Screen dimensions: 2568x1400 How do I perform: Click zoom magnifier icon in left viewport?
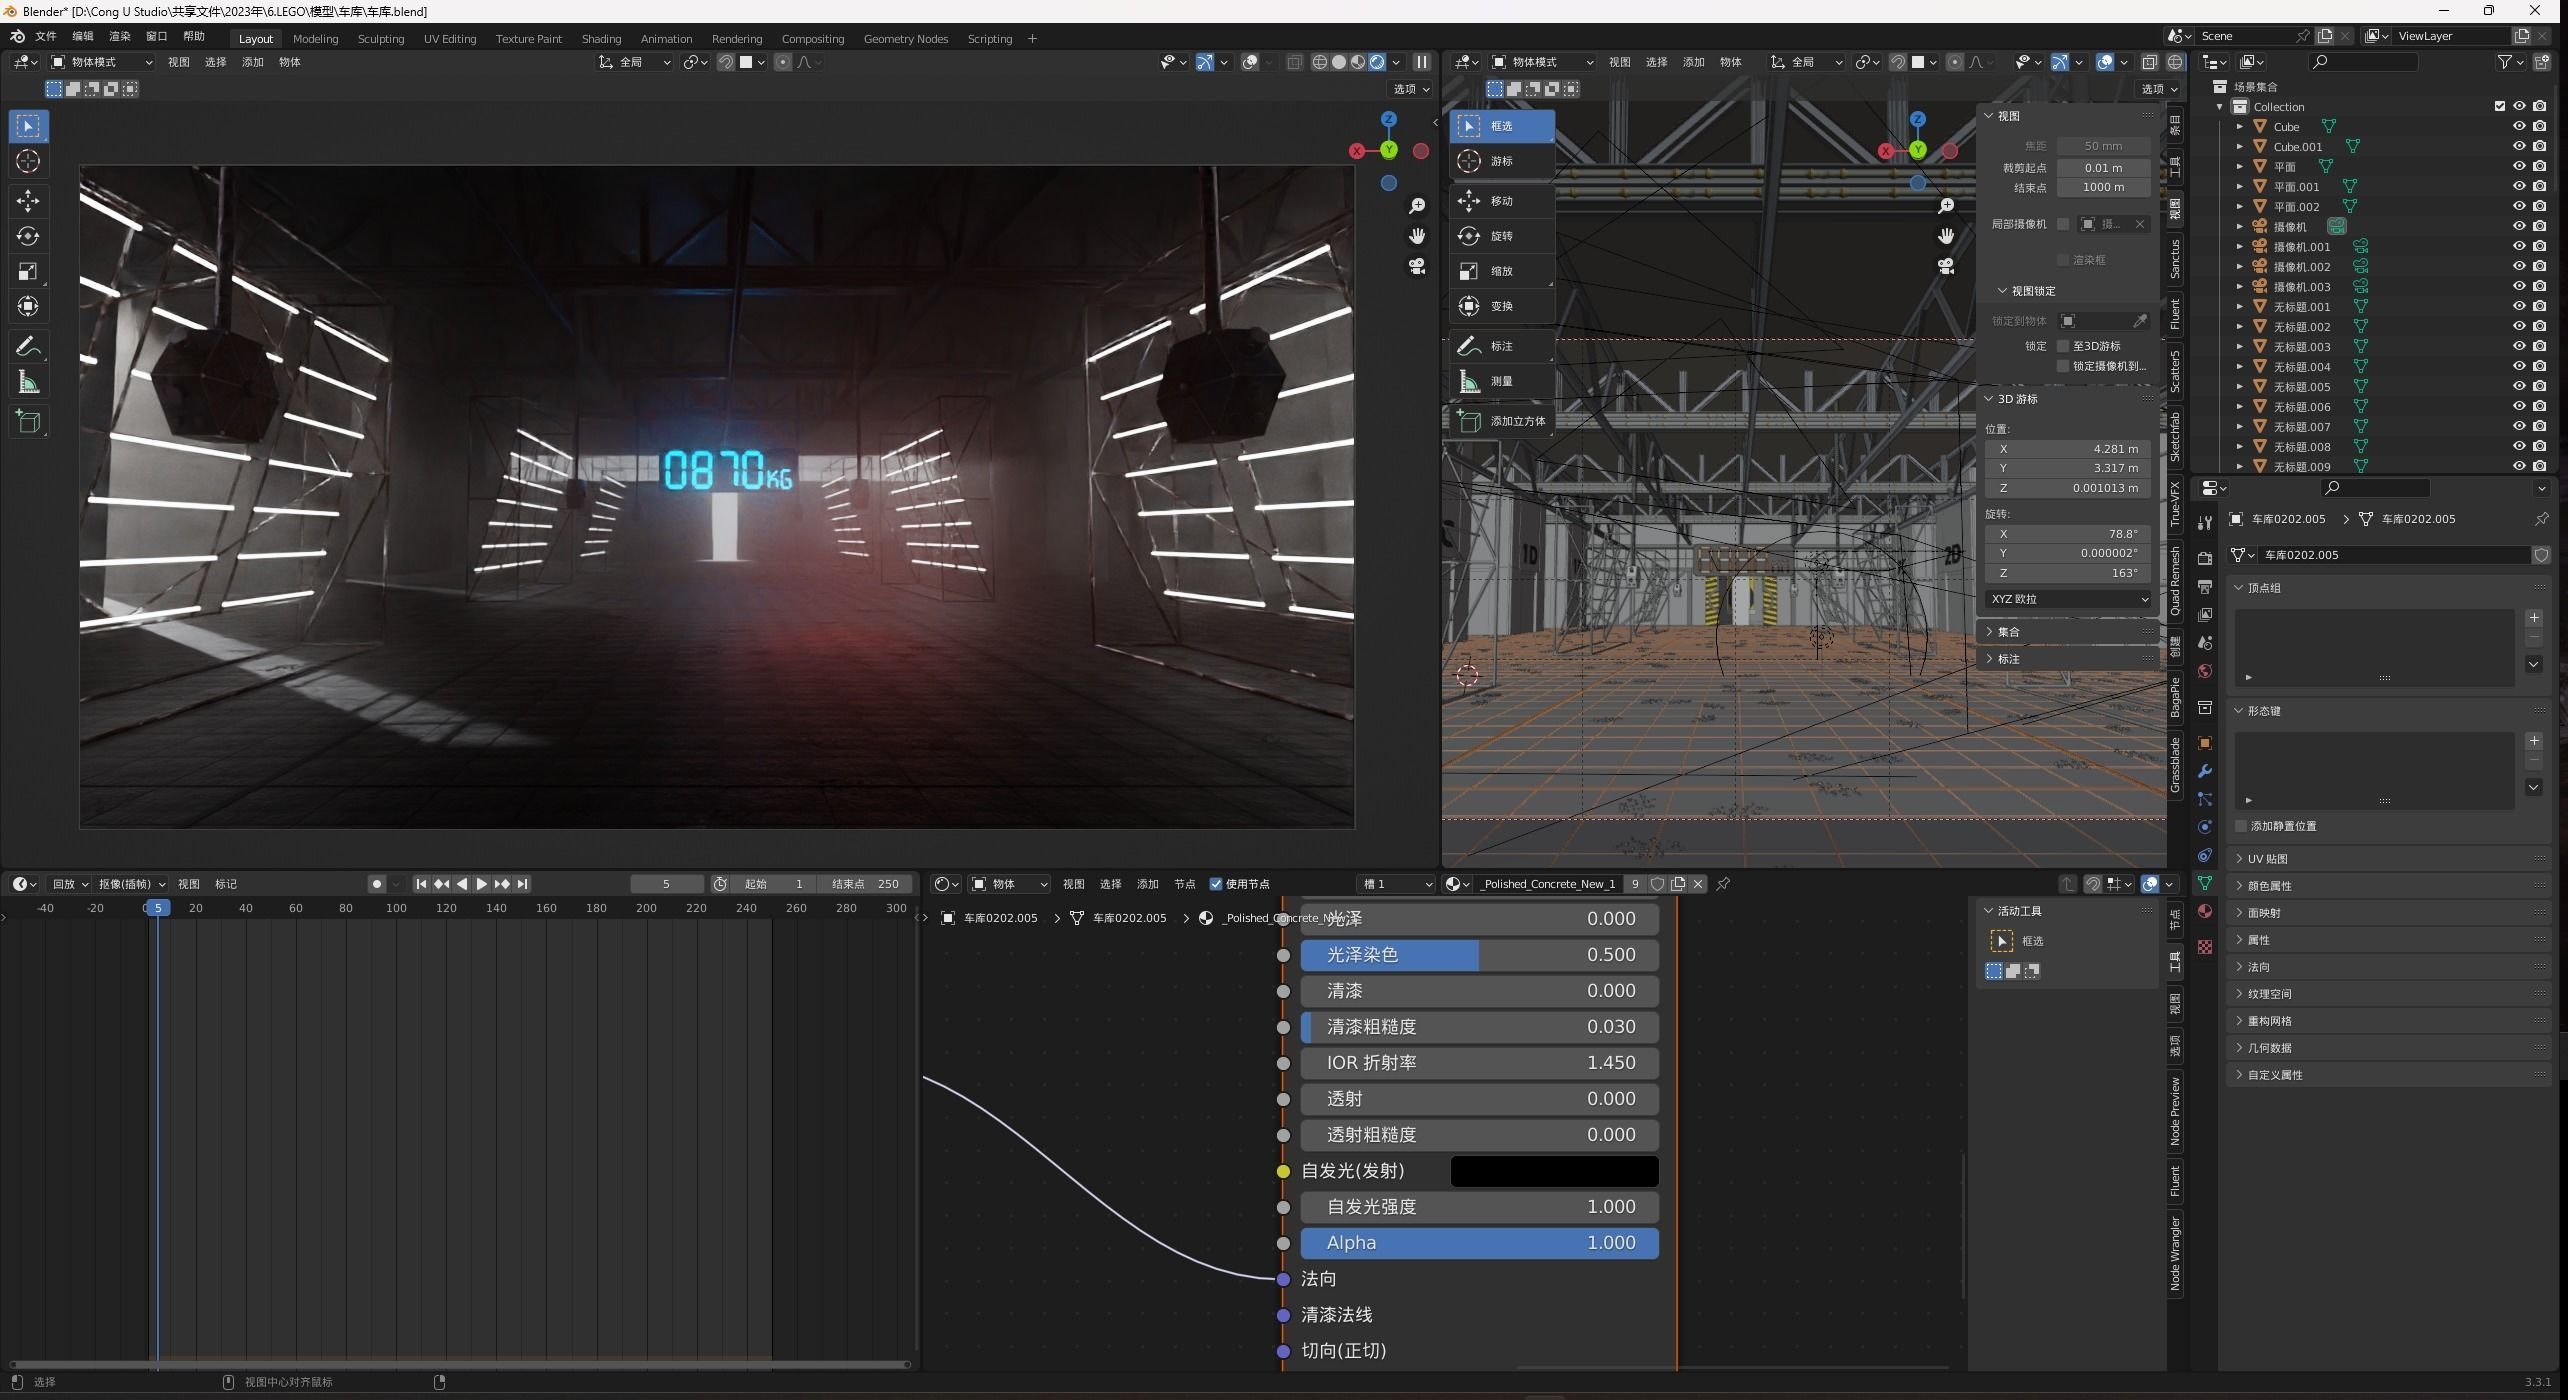point(1417,205)
